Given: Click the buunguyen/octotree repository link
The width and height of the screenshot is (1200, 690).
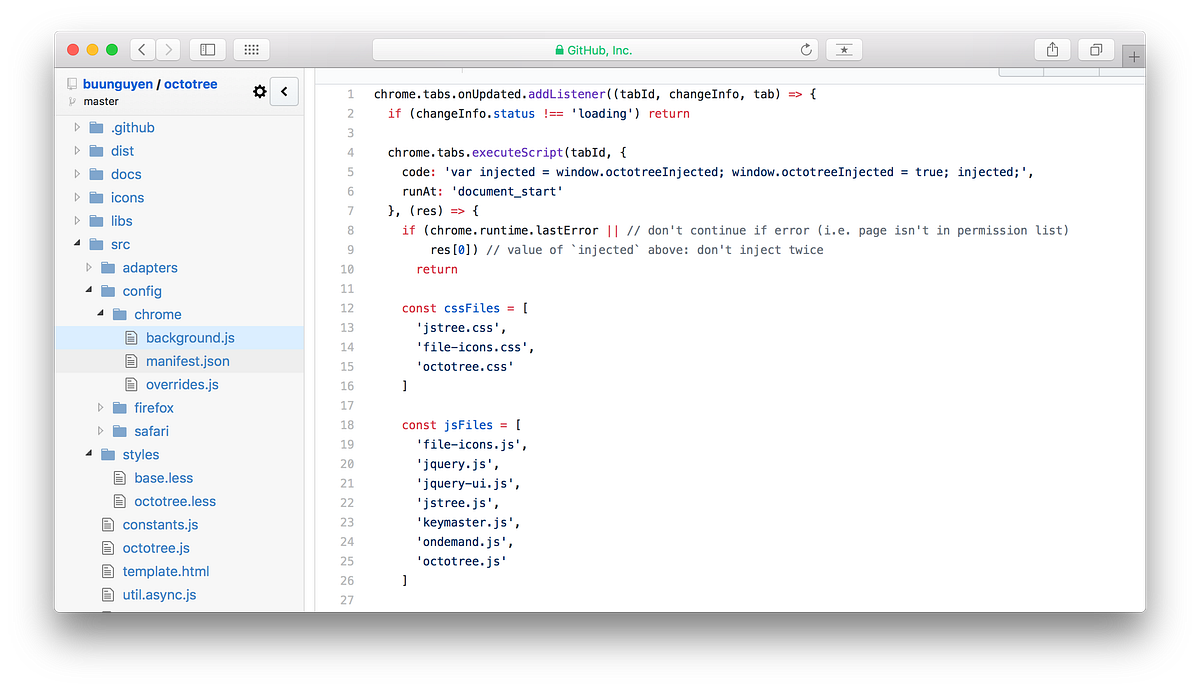Looking at the screenshot, I should pyautogui.click(x=145, y=84).
